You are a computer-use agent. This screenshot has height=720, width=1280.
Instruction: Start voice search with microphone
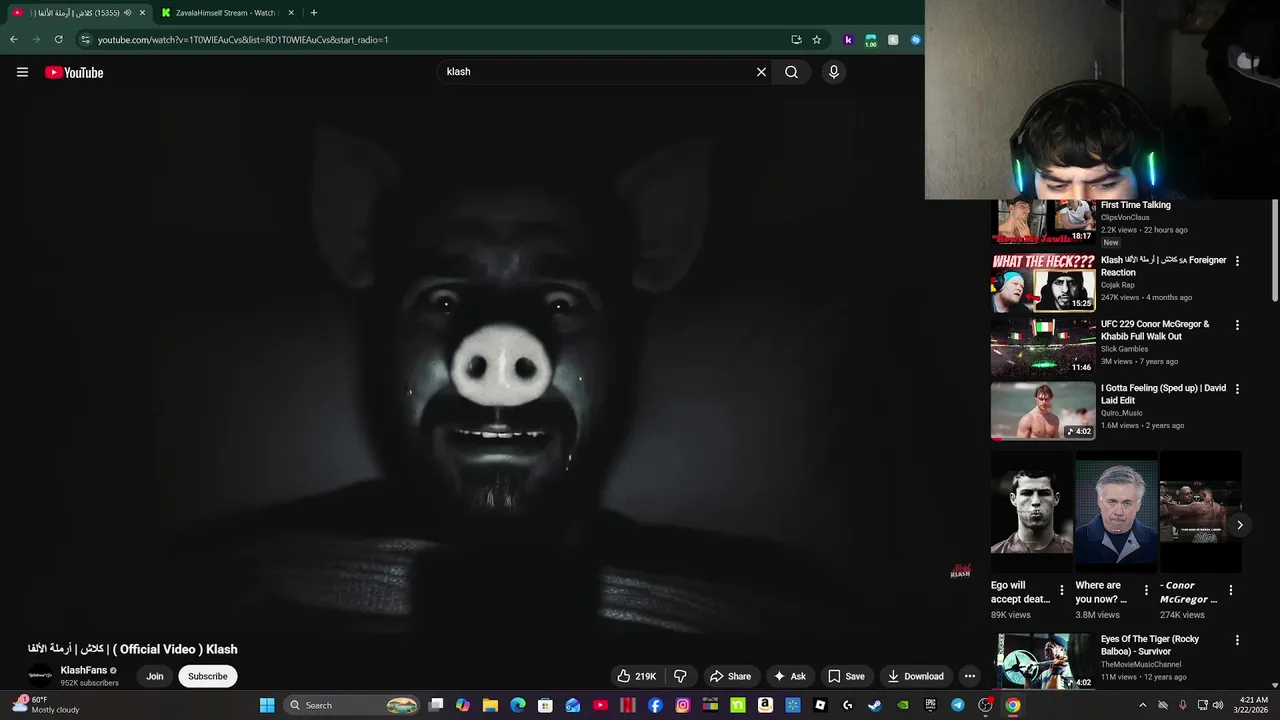coord(834,72)
